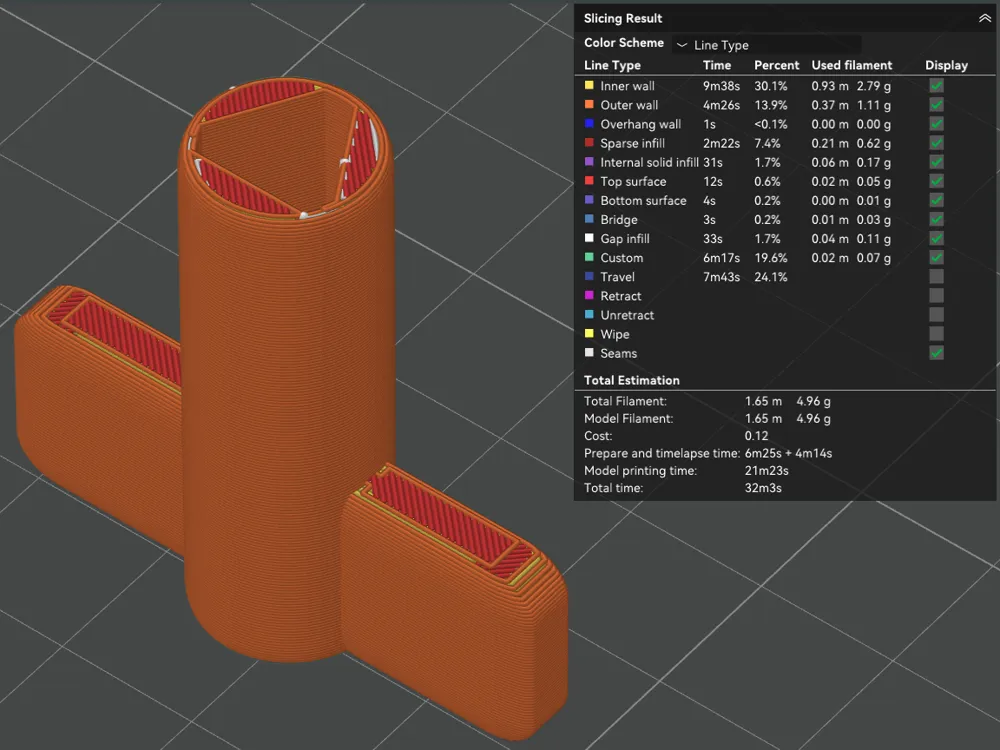Enable Unretract display checkbox
Screen dimensions: 1000x750
point(936,315)
